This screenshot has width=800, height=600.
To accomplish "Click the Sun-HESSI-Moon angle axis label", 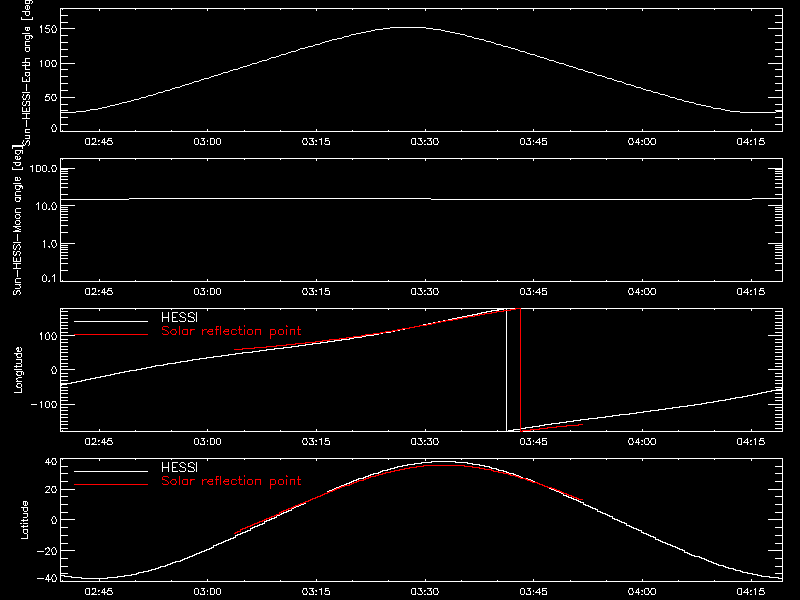I will click(x=18, y=220).
